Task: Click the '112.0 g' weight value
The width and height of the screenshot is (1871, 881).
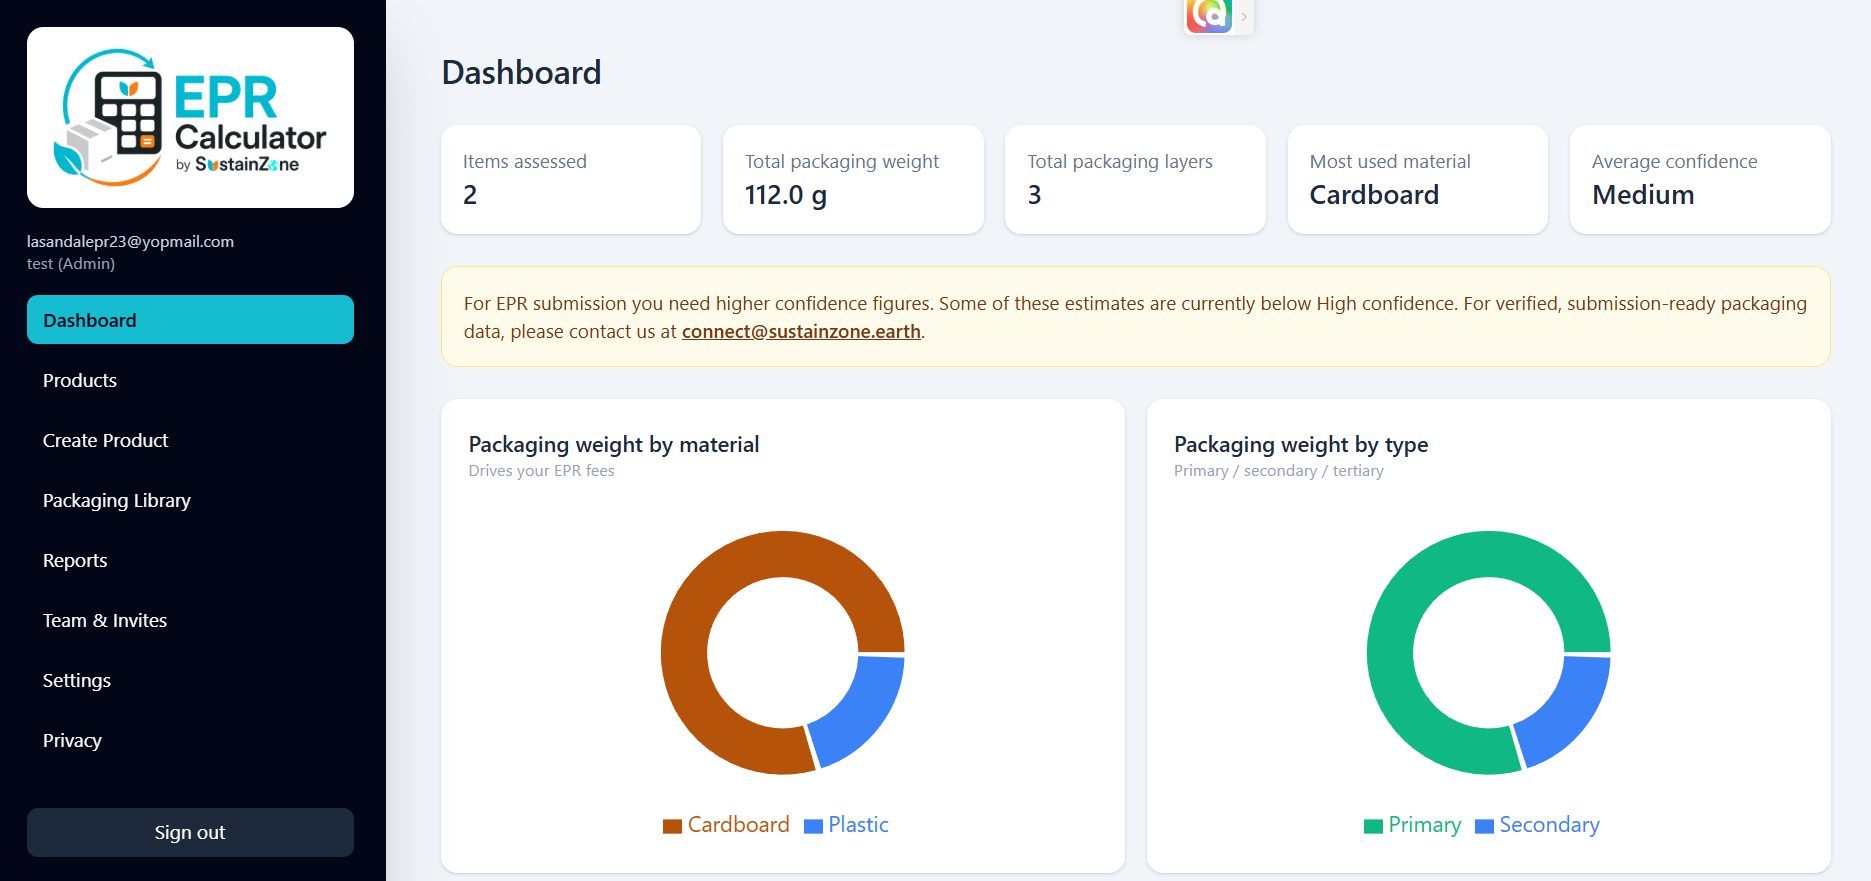Action: click(x=786, y=195)
